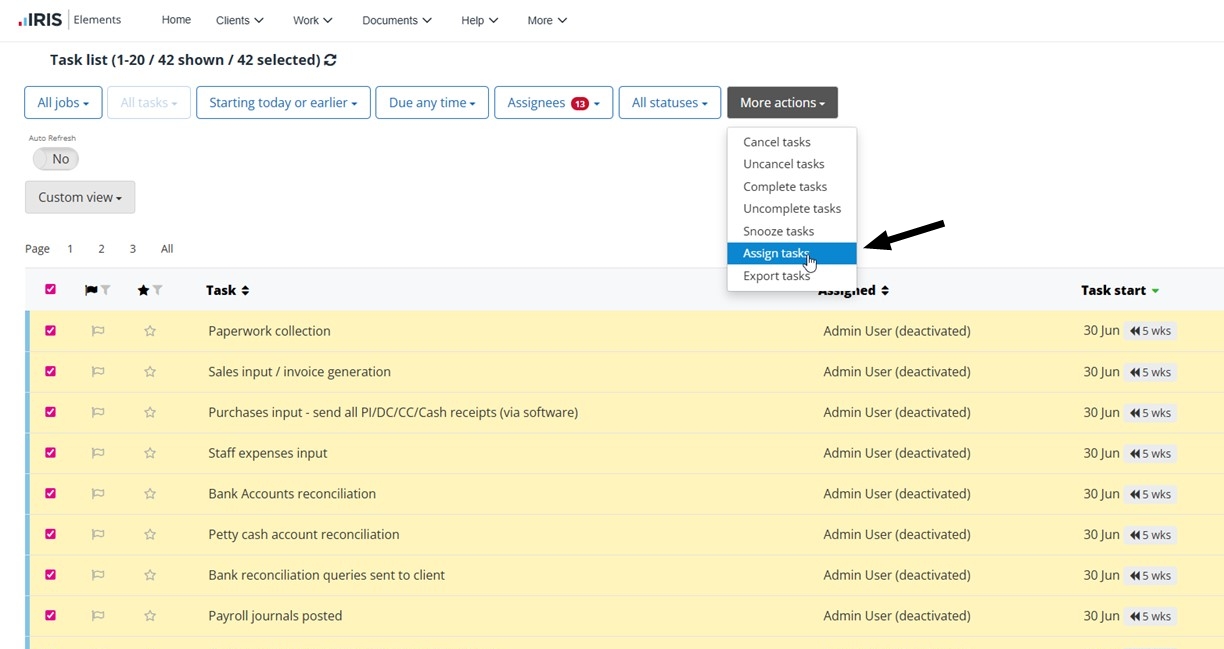Toggle Auto Refresh on
Screen dimensions: 1224x649
click(56, 158)
